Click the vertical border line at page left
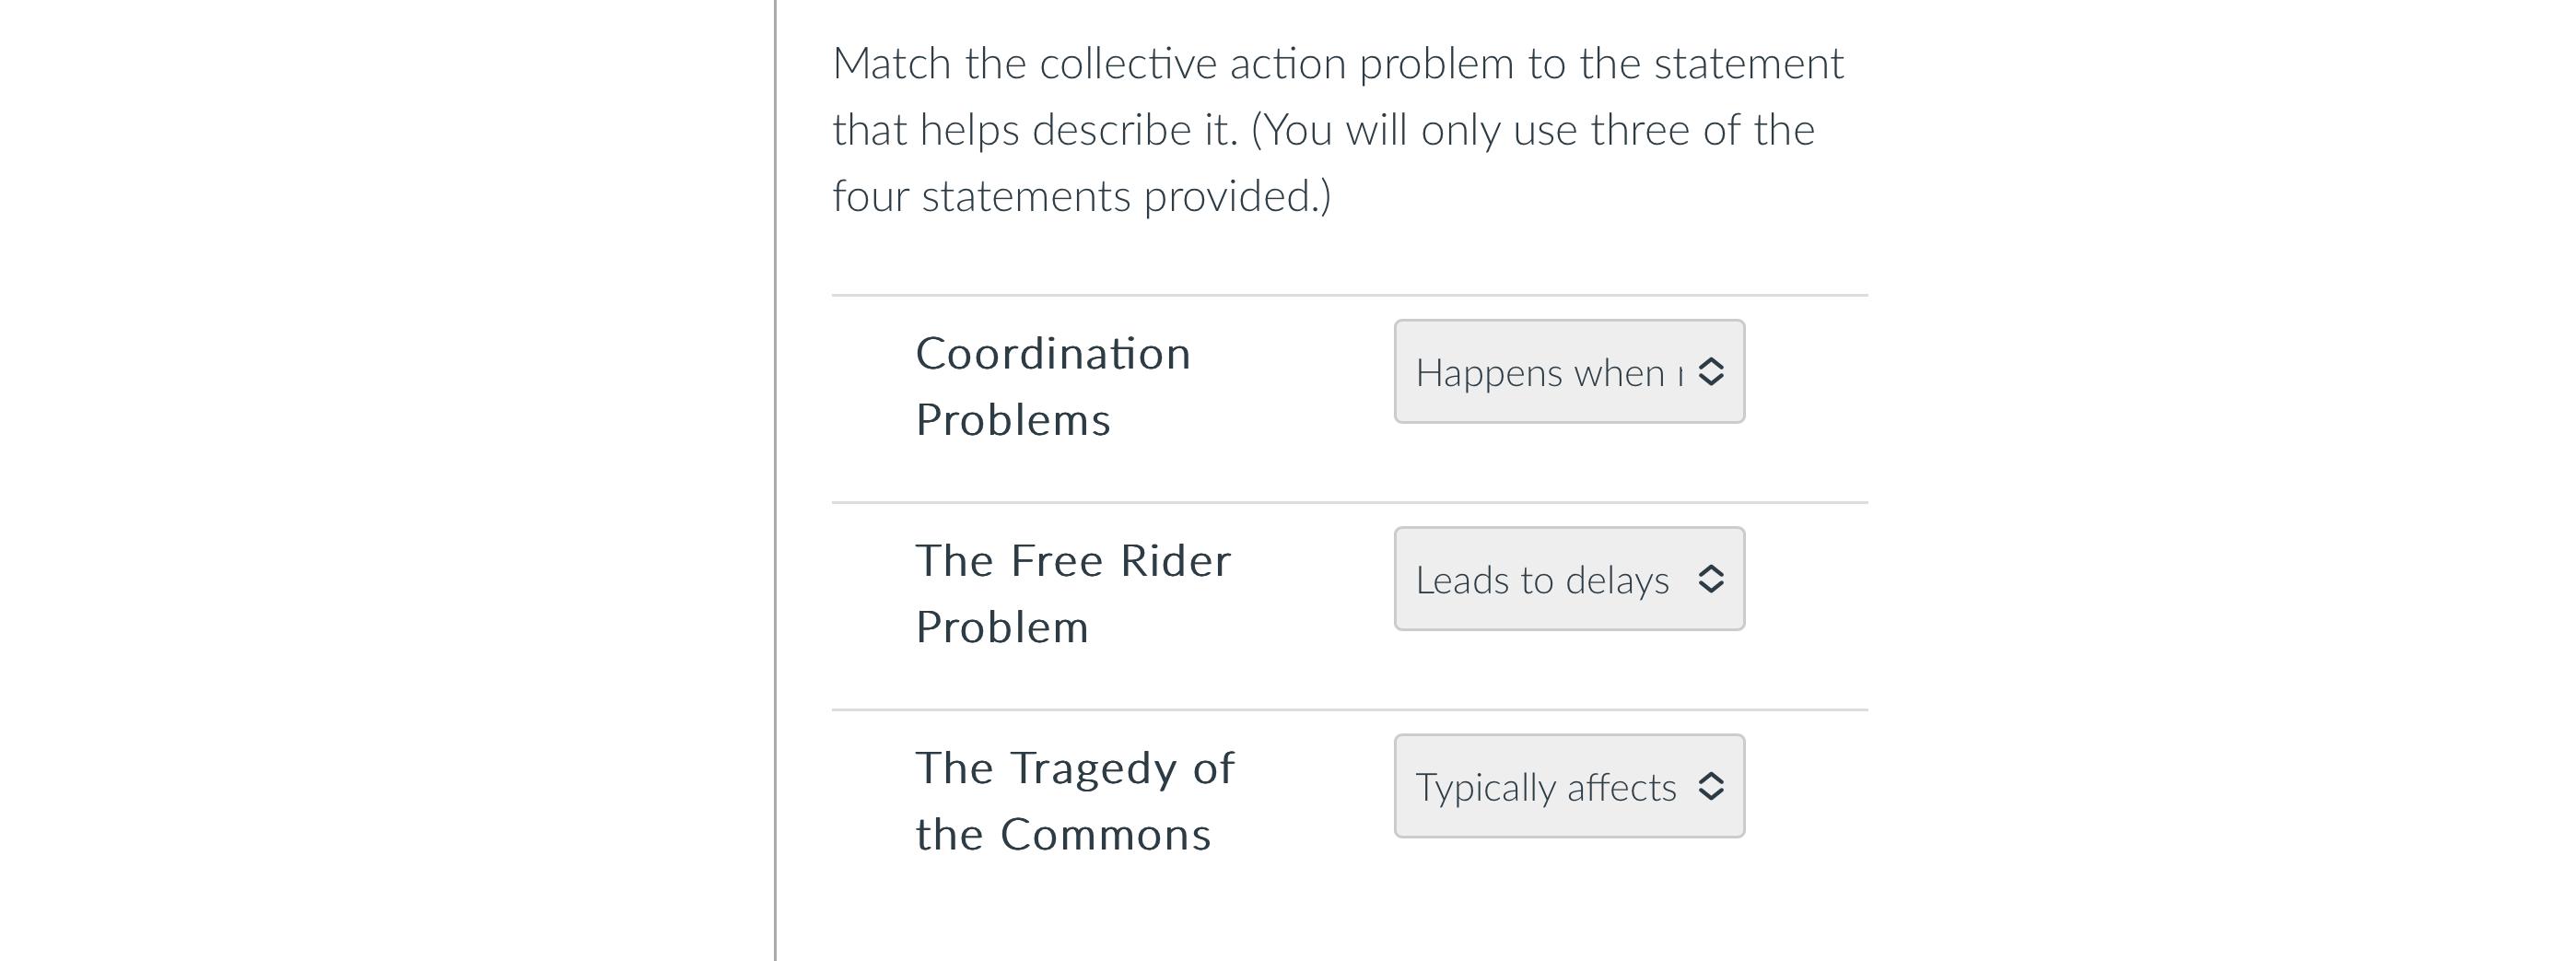The image size is (2576, 961). pos(776,480)
